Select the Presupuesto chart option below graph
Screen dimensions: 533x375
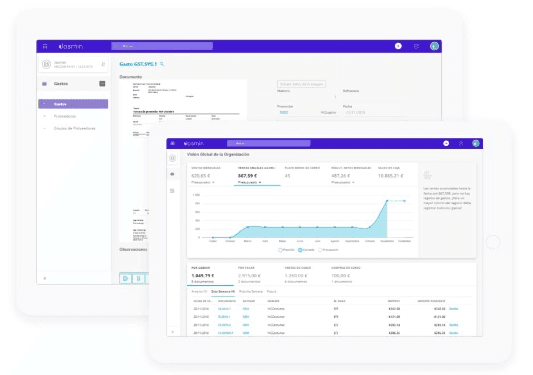click(x=328, y=250)
